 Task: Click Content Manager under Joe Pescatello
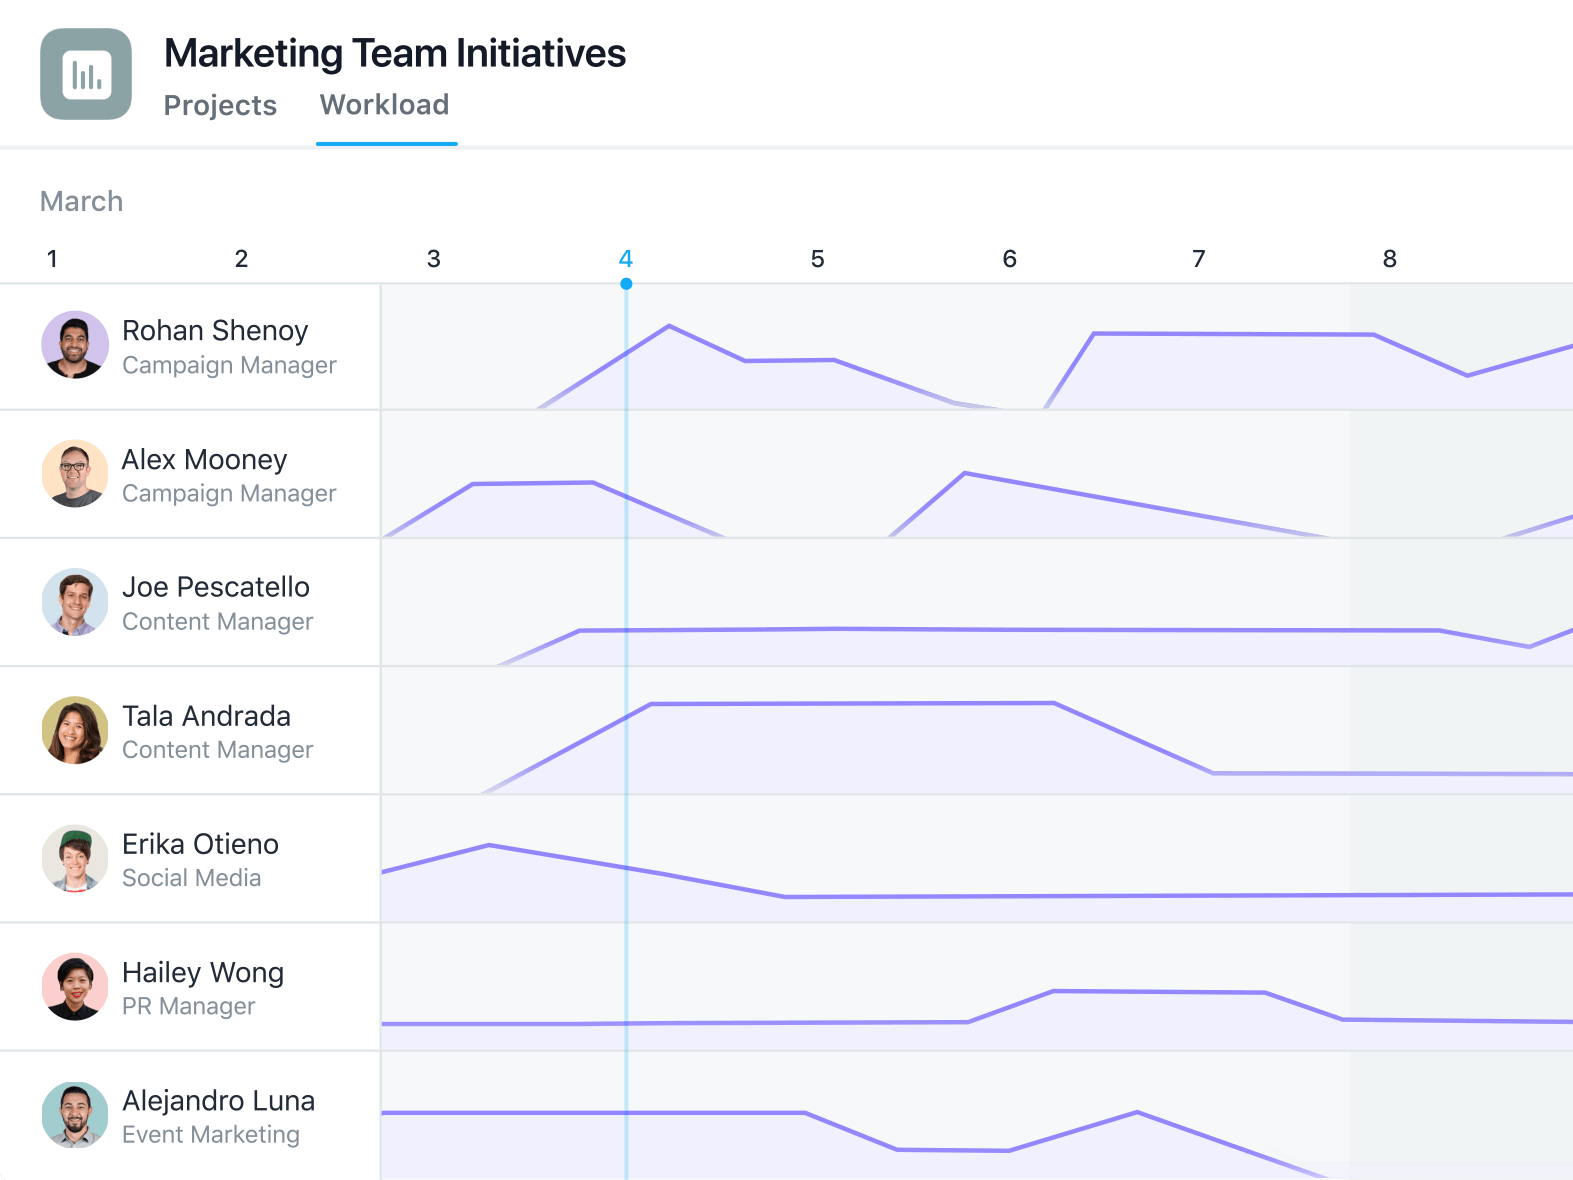coord(218,622)
